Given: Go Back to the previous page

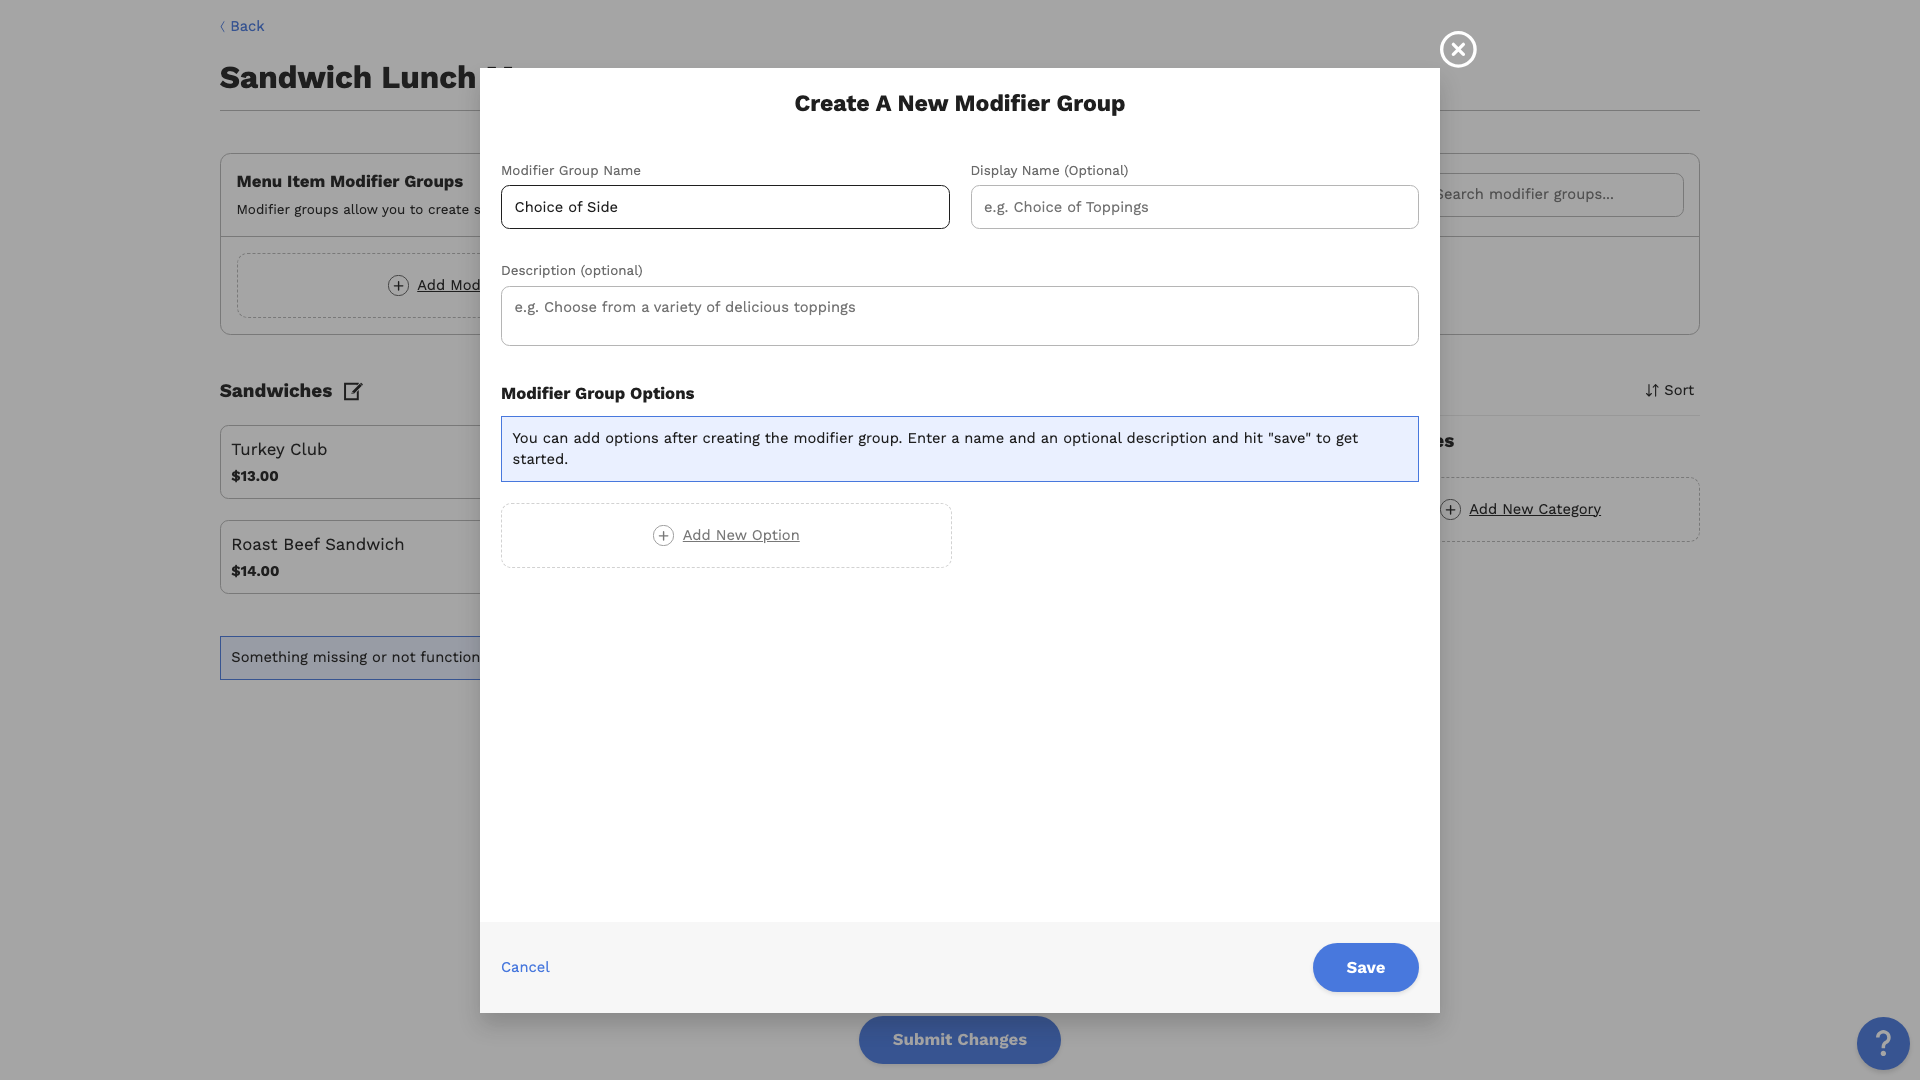Looking at the screenshot, I should click(242, 26).
